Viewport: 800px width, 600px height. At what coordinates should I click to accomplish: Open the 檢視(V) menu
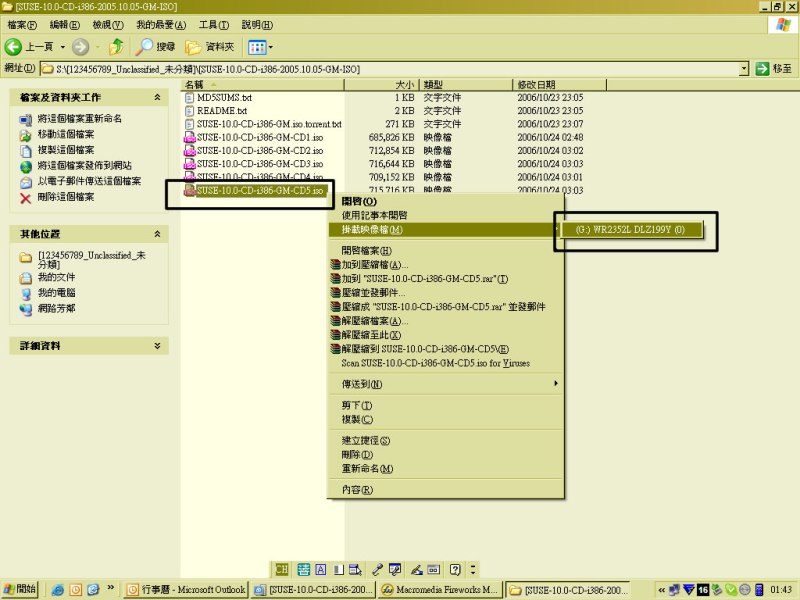pyautogui.click(x=108, y=24)
